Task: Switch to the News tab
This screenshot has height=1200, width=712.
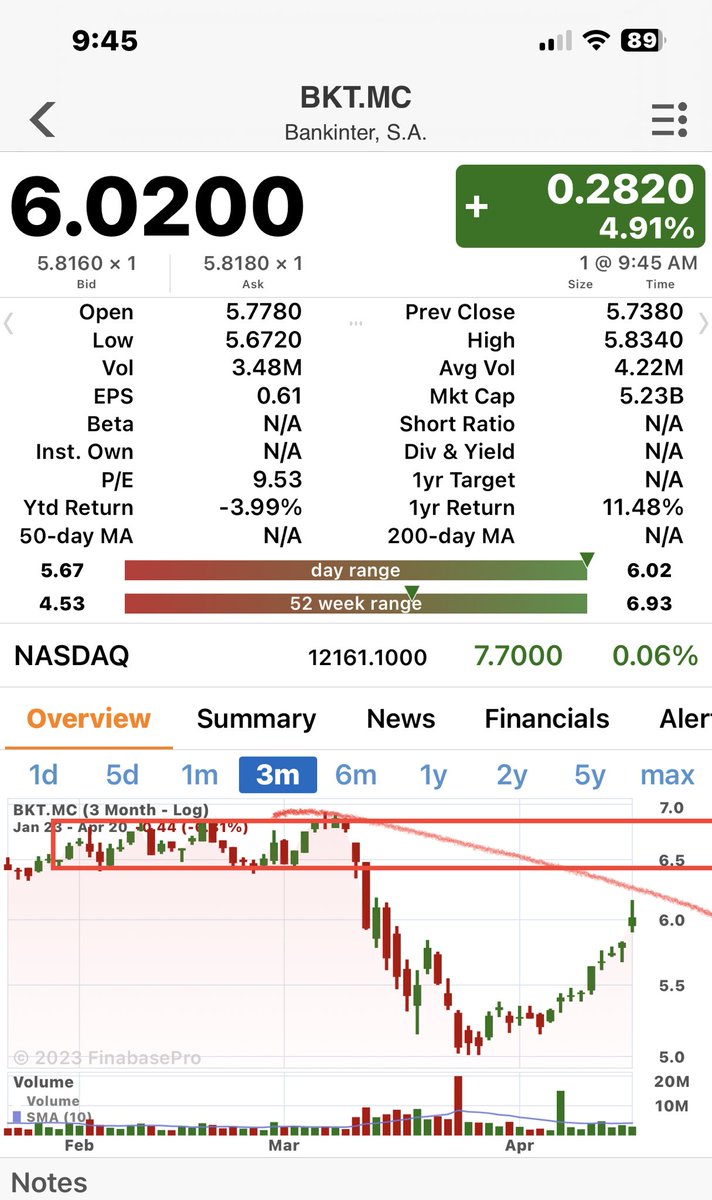Action: (400, 719)
